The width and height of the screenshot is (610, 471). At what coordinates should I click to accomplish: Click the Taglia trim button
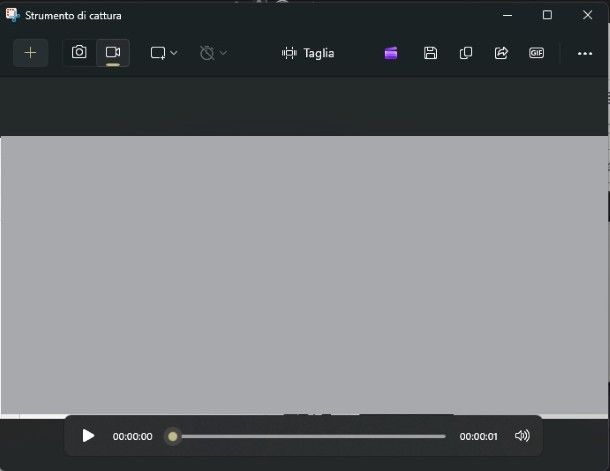click(308, 53)
